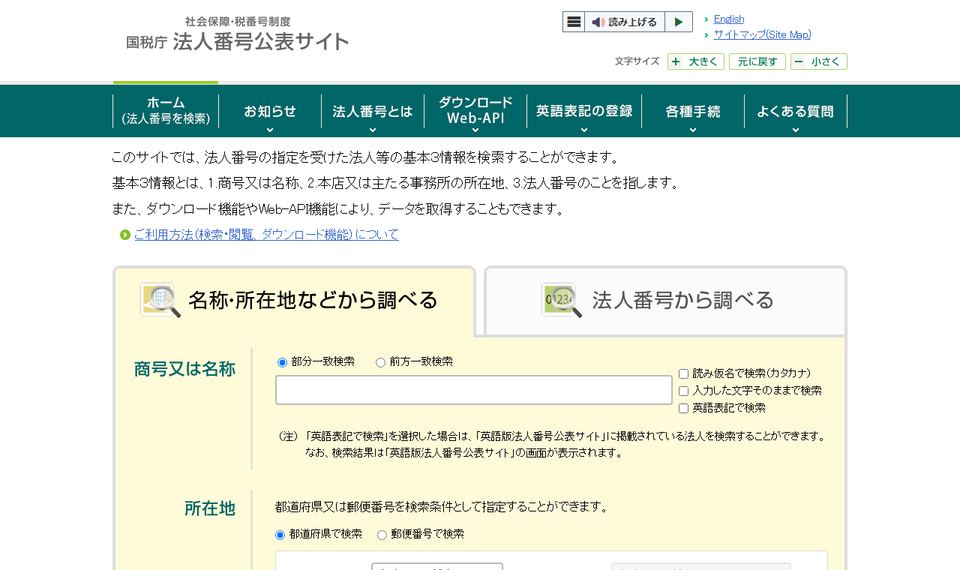
Task: Select the 法人番号から調べる tab
Action: pos(665,300)
